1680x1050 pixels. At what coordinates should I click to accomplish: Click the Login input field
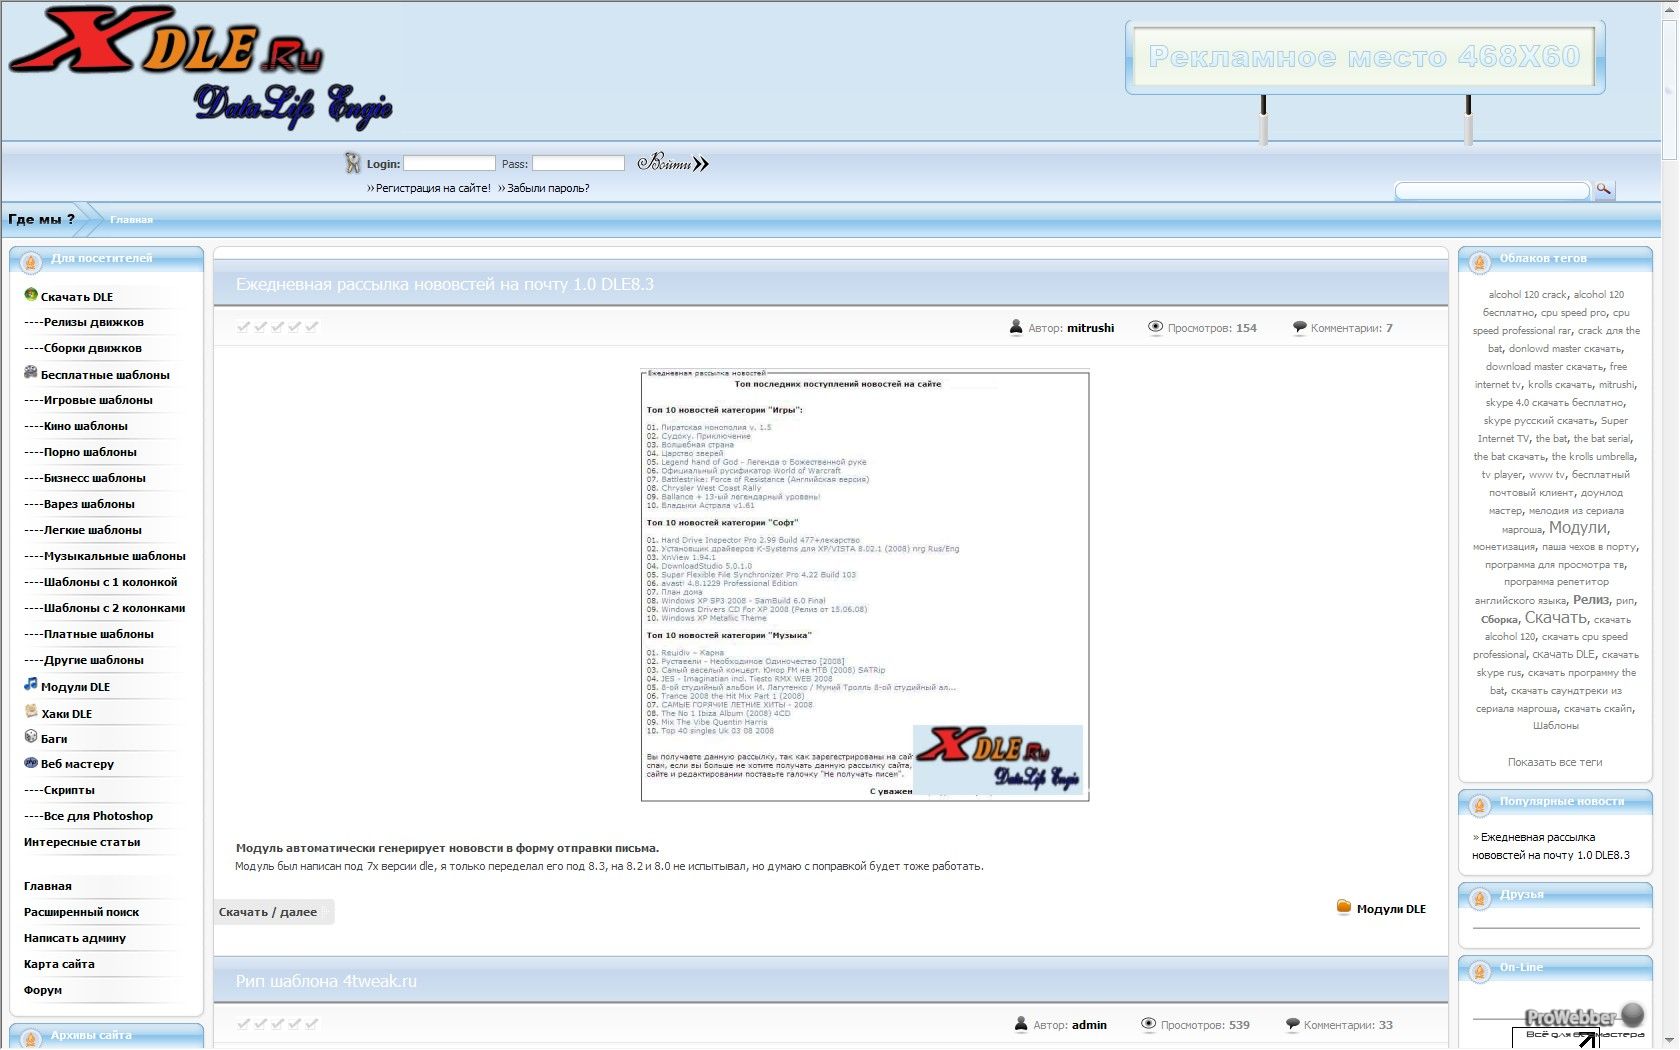tap(449, 163)
